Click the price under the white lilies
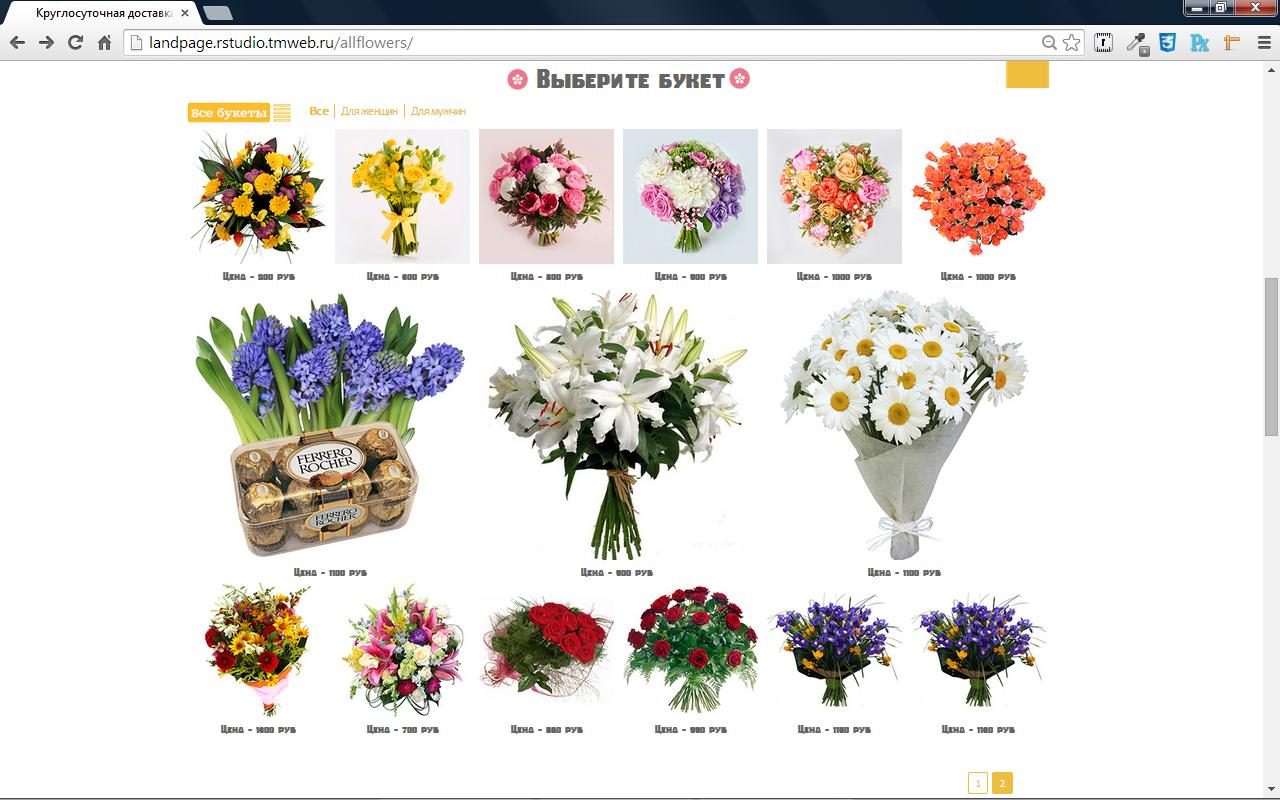Viewport: 1280px width, 800px height. pyautogui.click(x=617, y=573)
